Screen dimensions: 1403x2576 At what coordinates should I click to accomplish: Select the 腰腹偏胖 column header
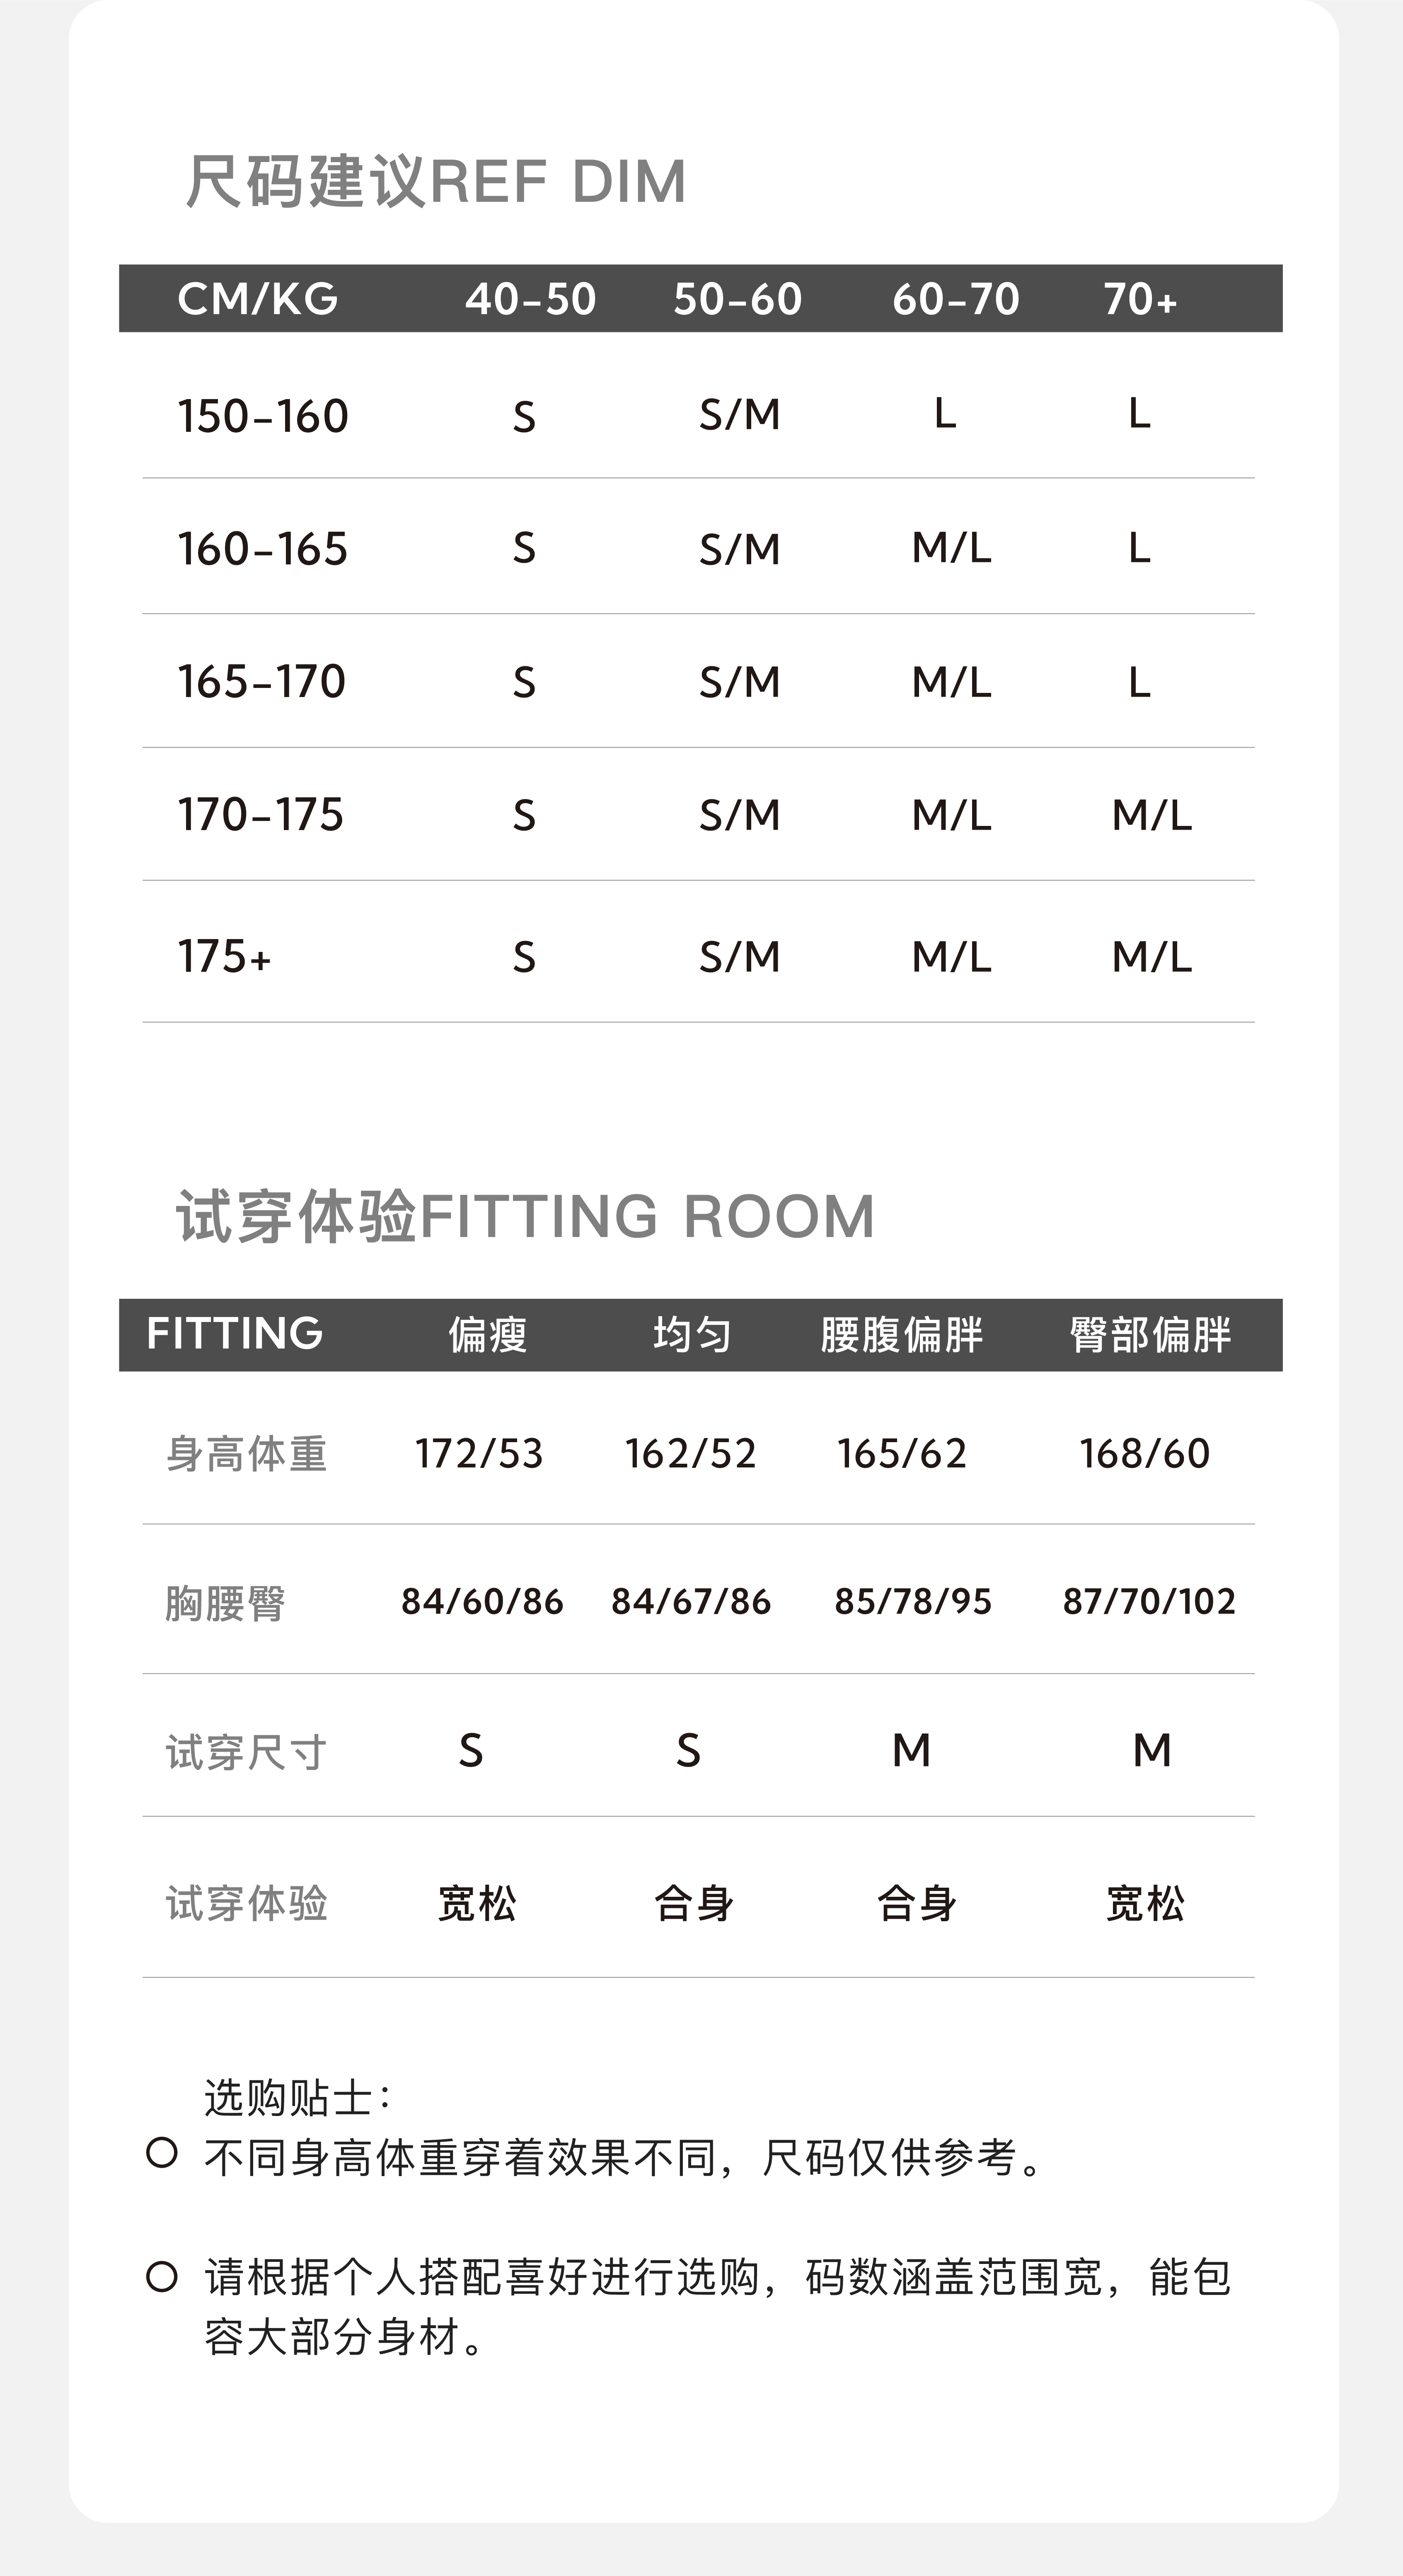click(x=902, y=1335)
